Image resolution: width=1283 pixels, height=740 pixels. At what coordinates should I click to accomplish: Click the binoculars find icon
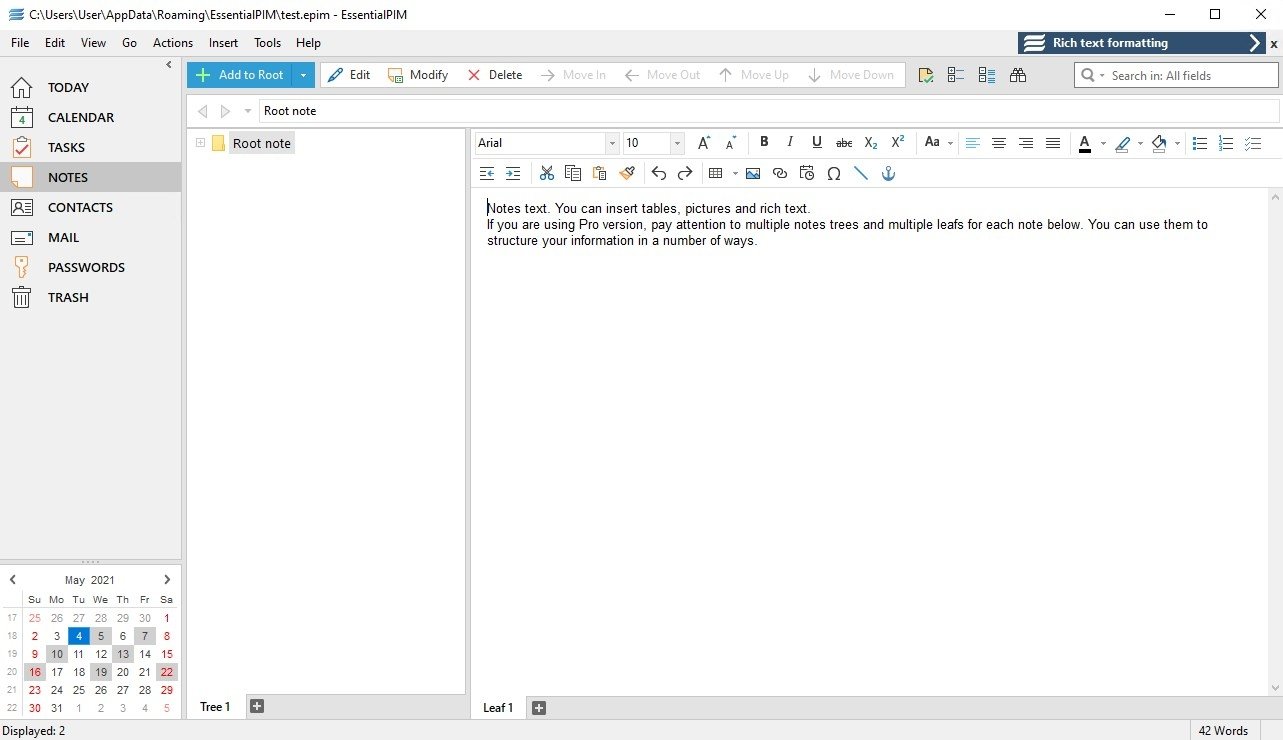coord(1018,75)
